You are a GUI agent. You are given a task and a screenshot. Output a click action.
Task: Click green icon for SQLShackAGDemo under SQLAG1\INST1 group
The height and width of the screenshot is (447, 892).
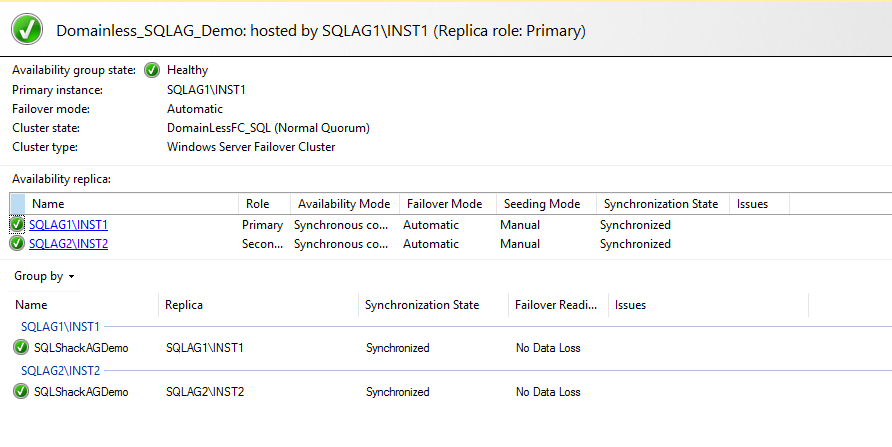pos(22,348)
